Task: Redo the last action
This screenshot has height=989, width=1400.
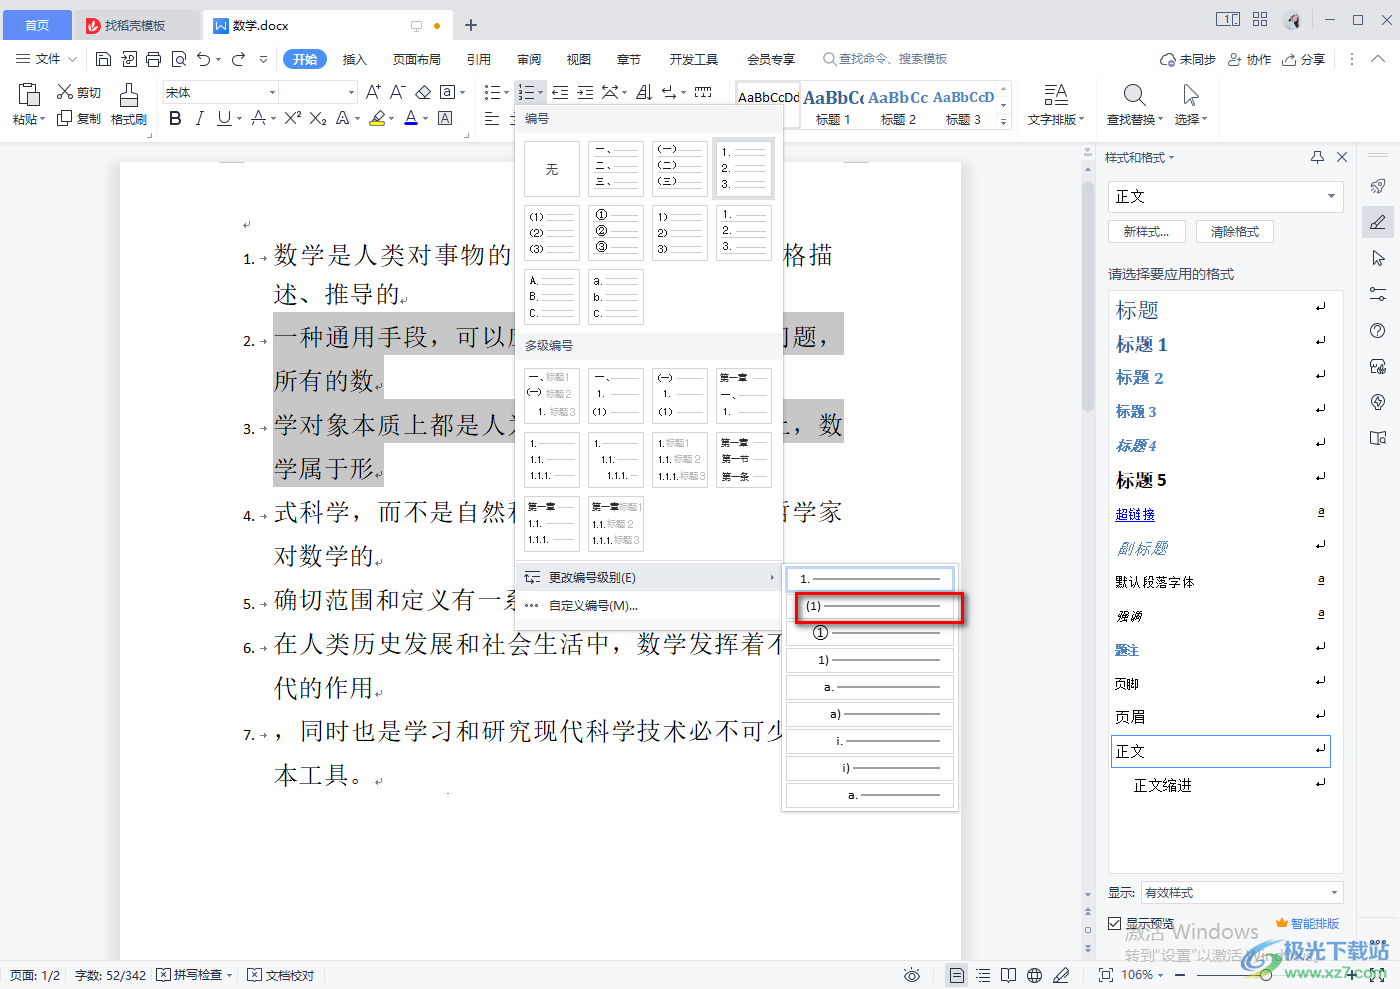Action: 238,59
